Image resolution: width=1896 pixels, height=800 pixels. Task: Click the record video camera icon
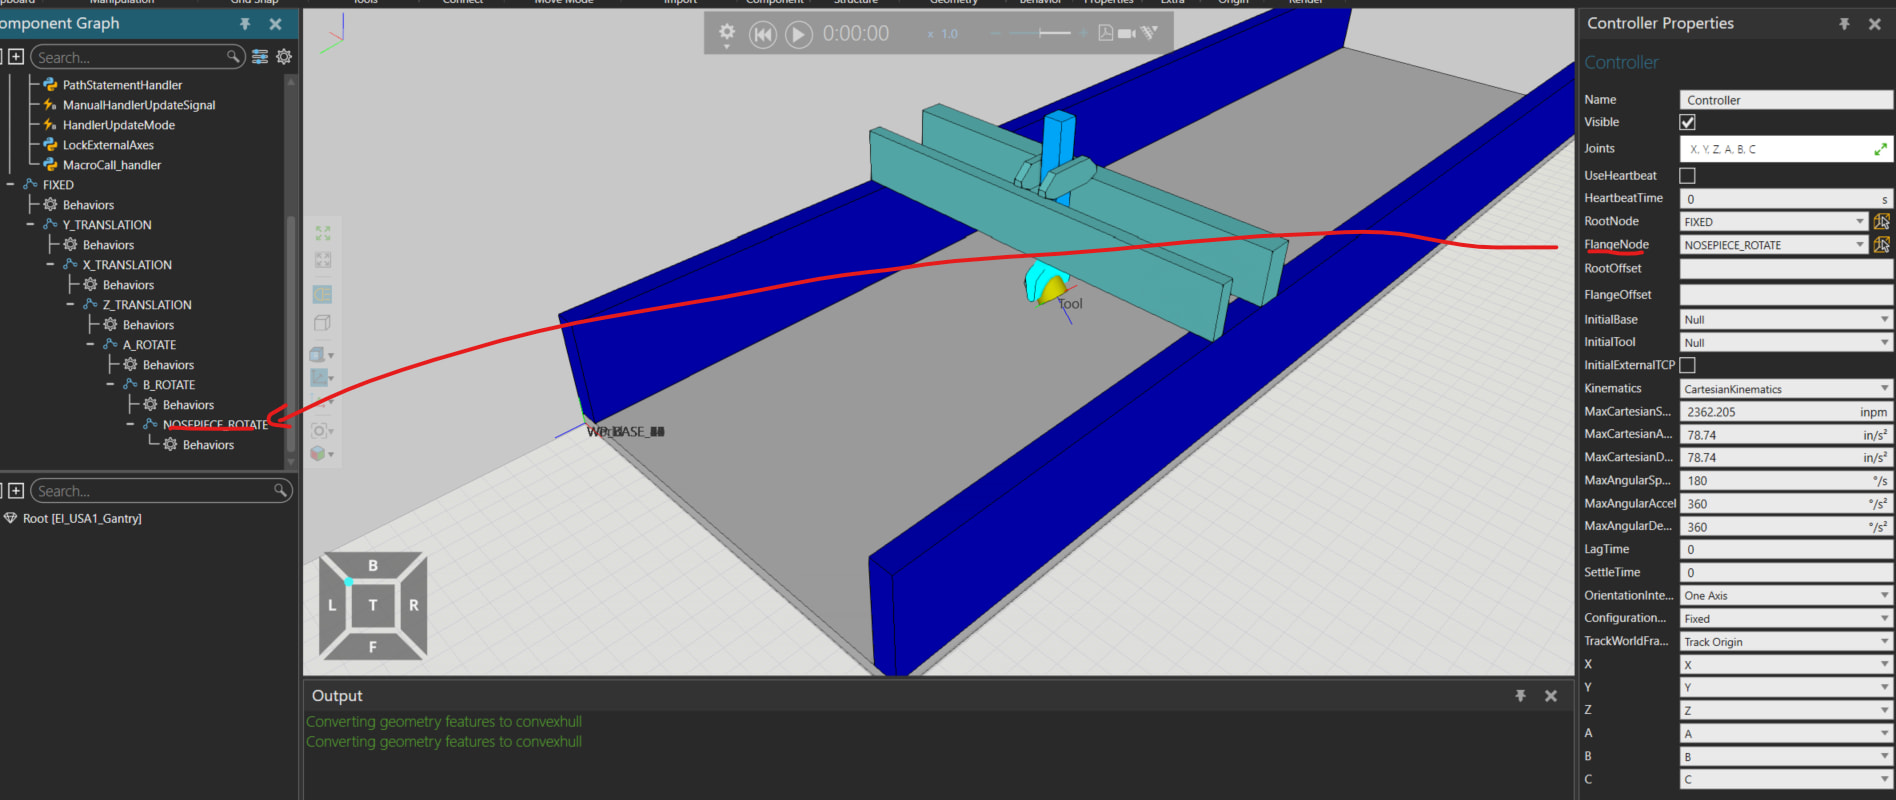(1127, 33)
